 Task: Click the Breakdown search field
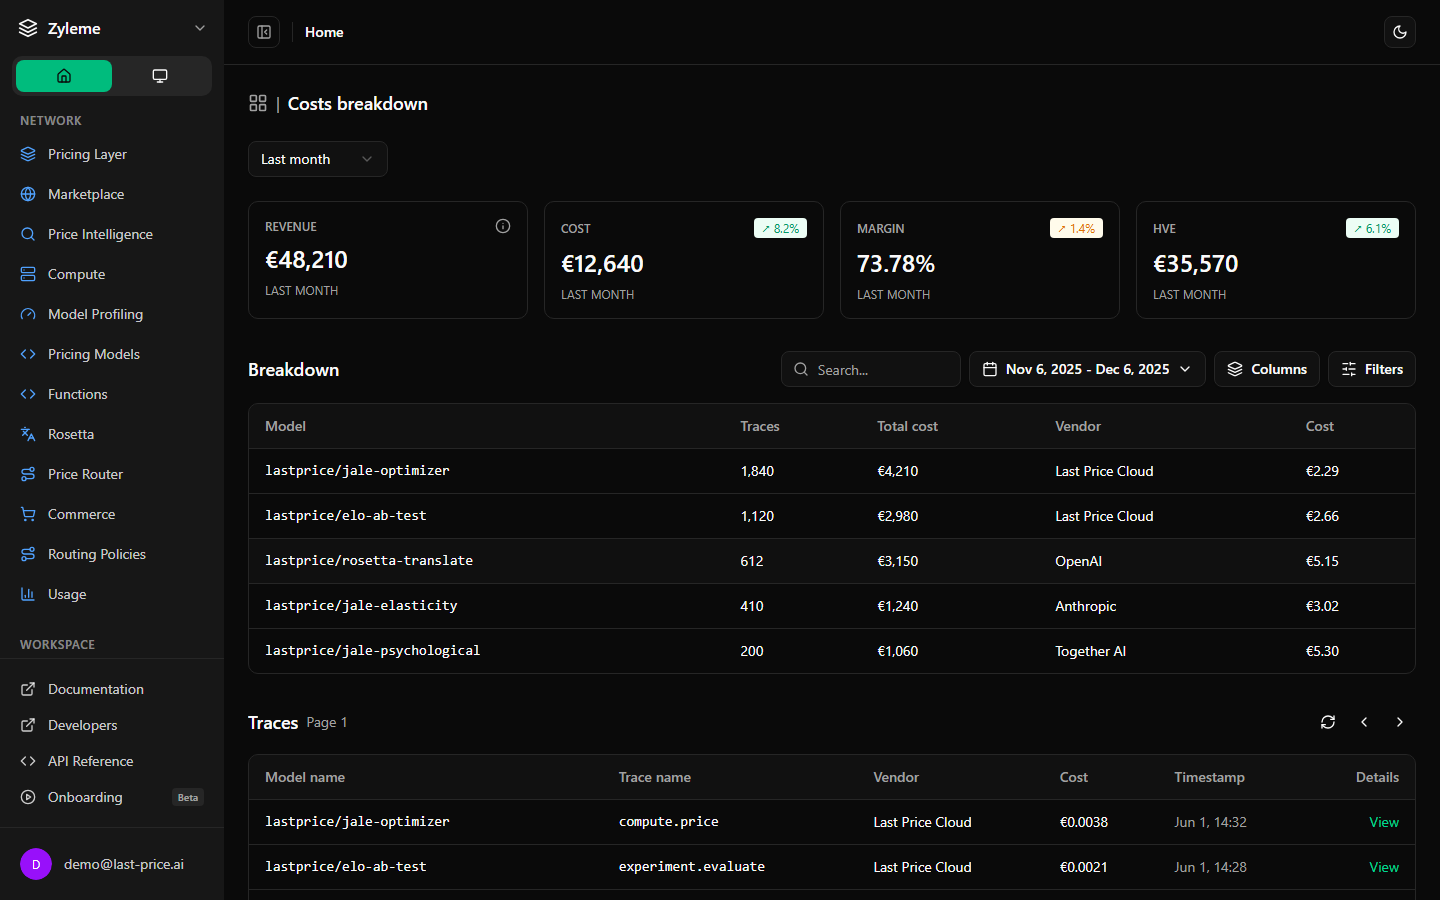[871, 369]
